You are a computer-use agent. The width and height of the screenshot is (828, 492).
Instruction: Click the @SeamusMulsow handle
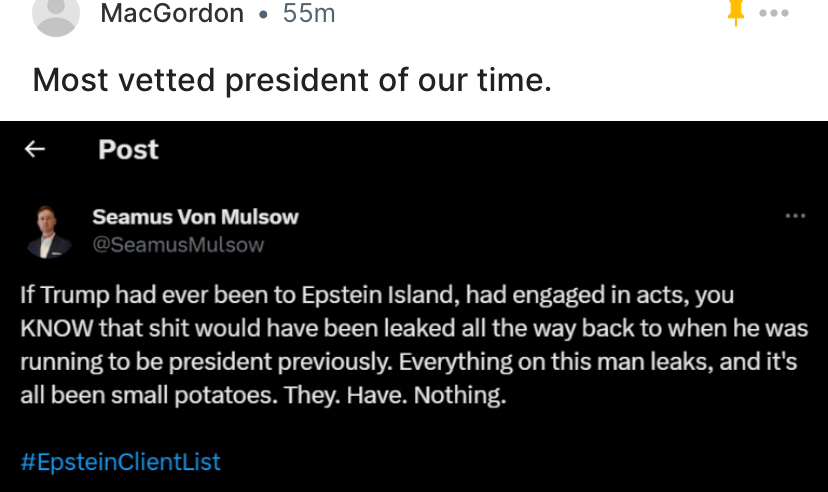(178, 244)
